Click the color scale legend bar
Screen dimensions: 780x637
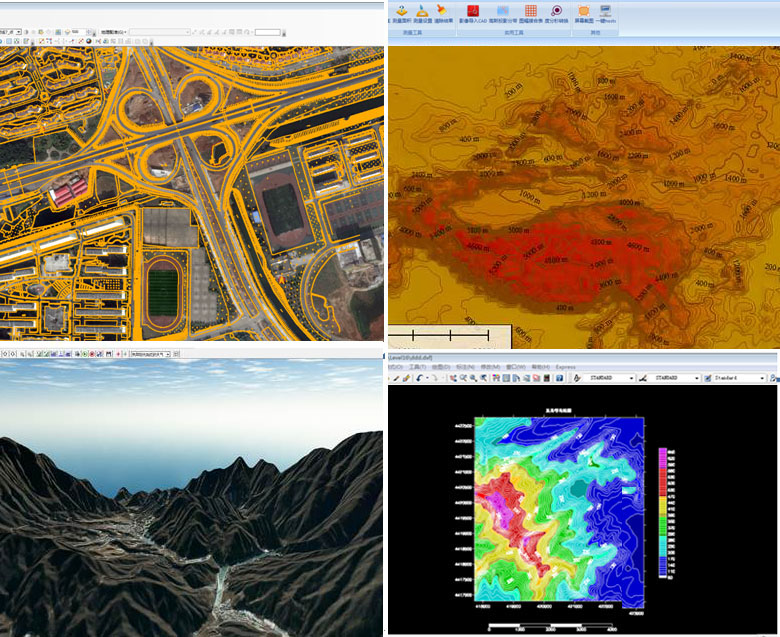coord(662,512)
